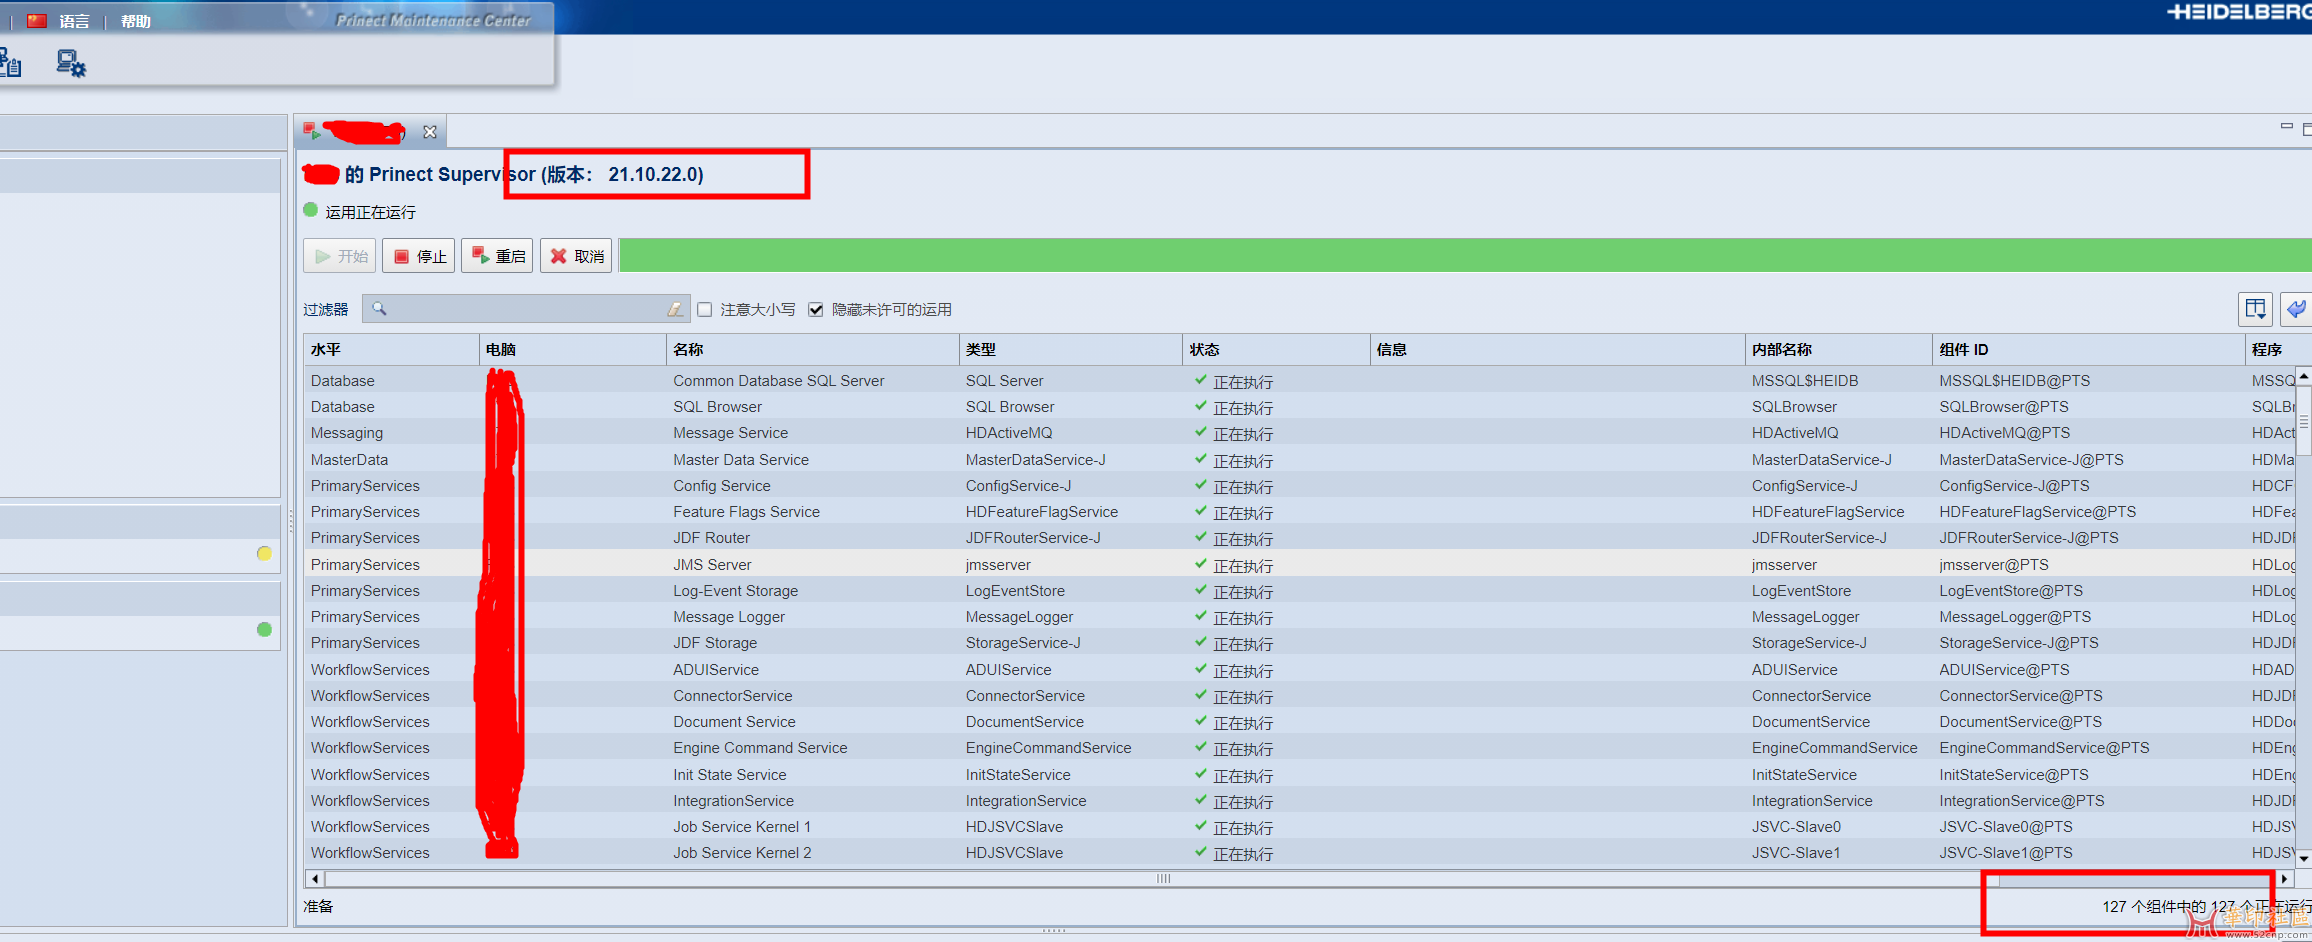Open the 语言 menu
The image size is (2312, 942).
[74, 21]
